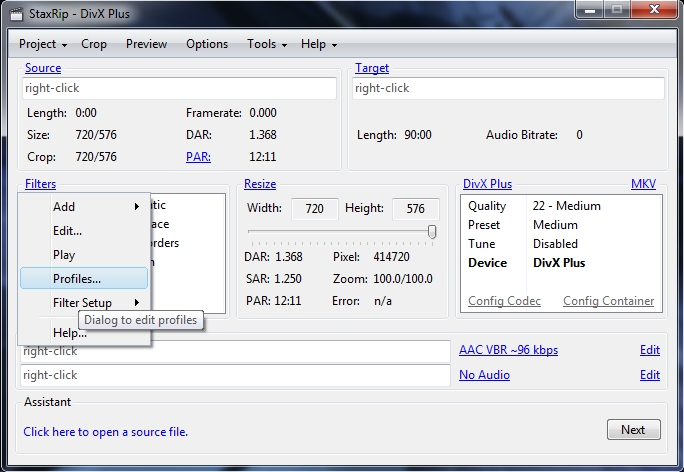Choose Edit... from the context menu
Image resolution: width=684 pixels, height=472 pixels.
tap(84, 231)
